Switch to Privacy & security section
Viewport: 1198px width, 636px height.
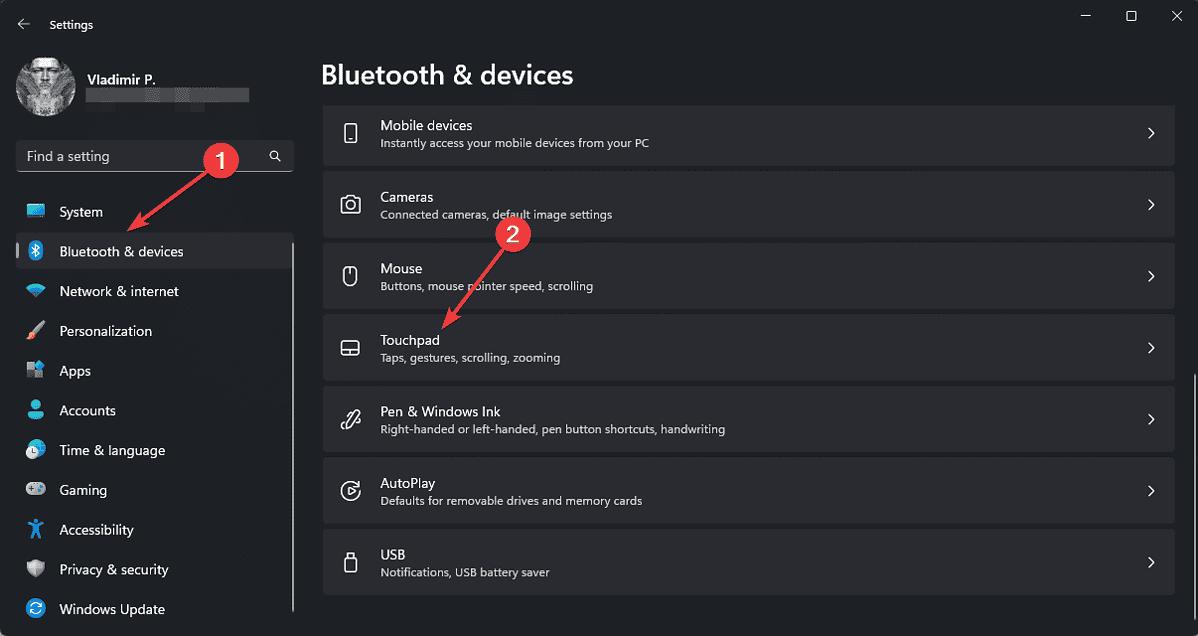point(113,569)
